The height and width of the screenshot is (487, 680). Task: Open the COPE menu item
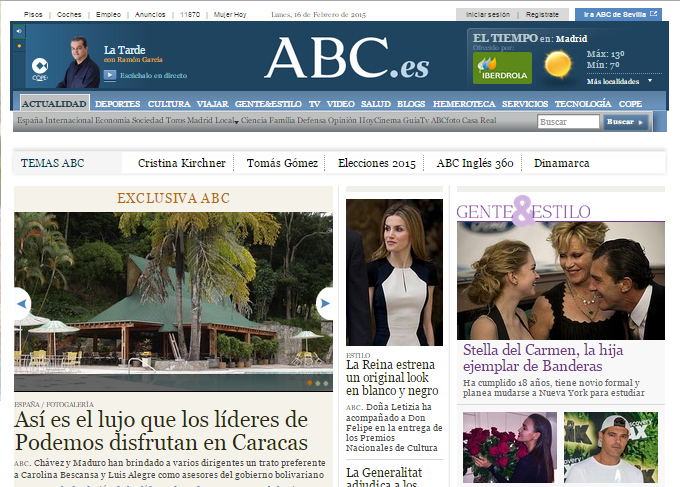(x=630, y=104)
